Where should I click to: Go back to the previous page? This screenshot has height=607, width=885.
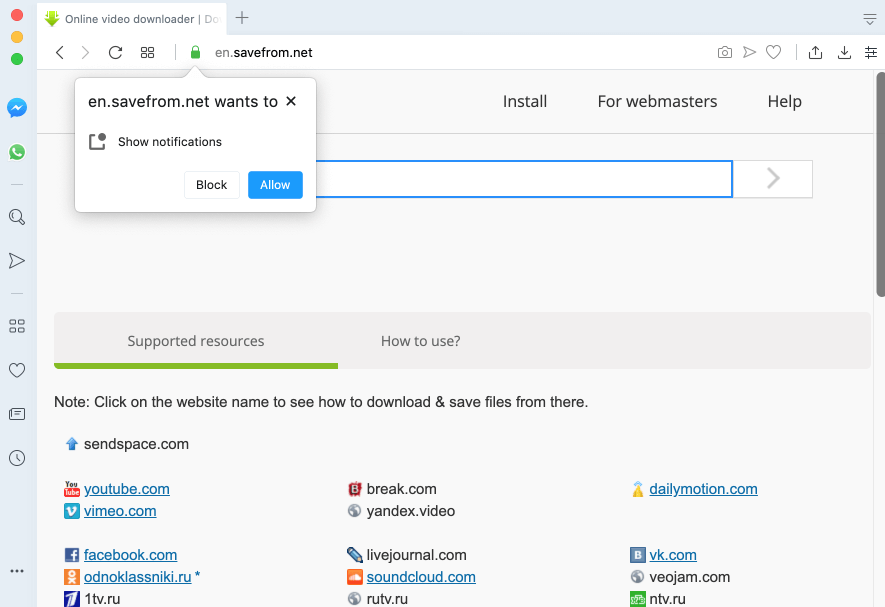60,53
